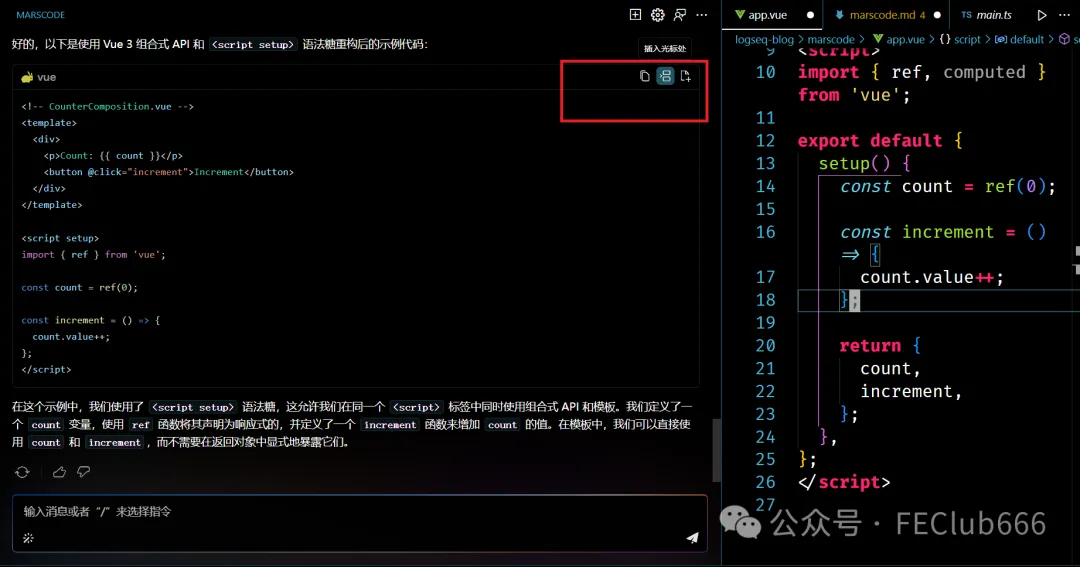The width and height of the screenshot is (1080, 567).
Task: Click editor line number 14
Action: 765,186
